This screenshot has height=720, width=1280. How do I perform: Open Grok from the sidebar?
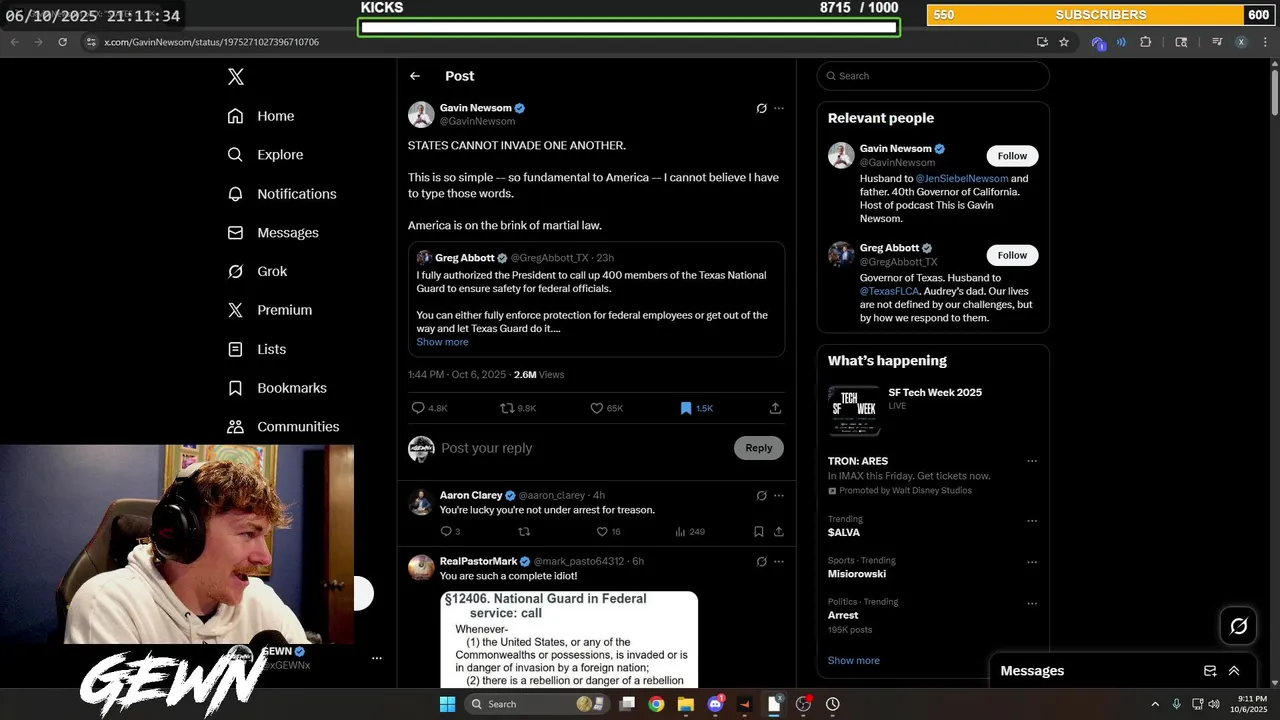(257, 272)
